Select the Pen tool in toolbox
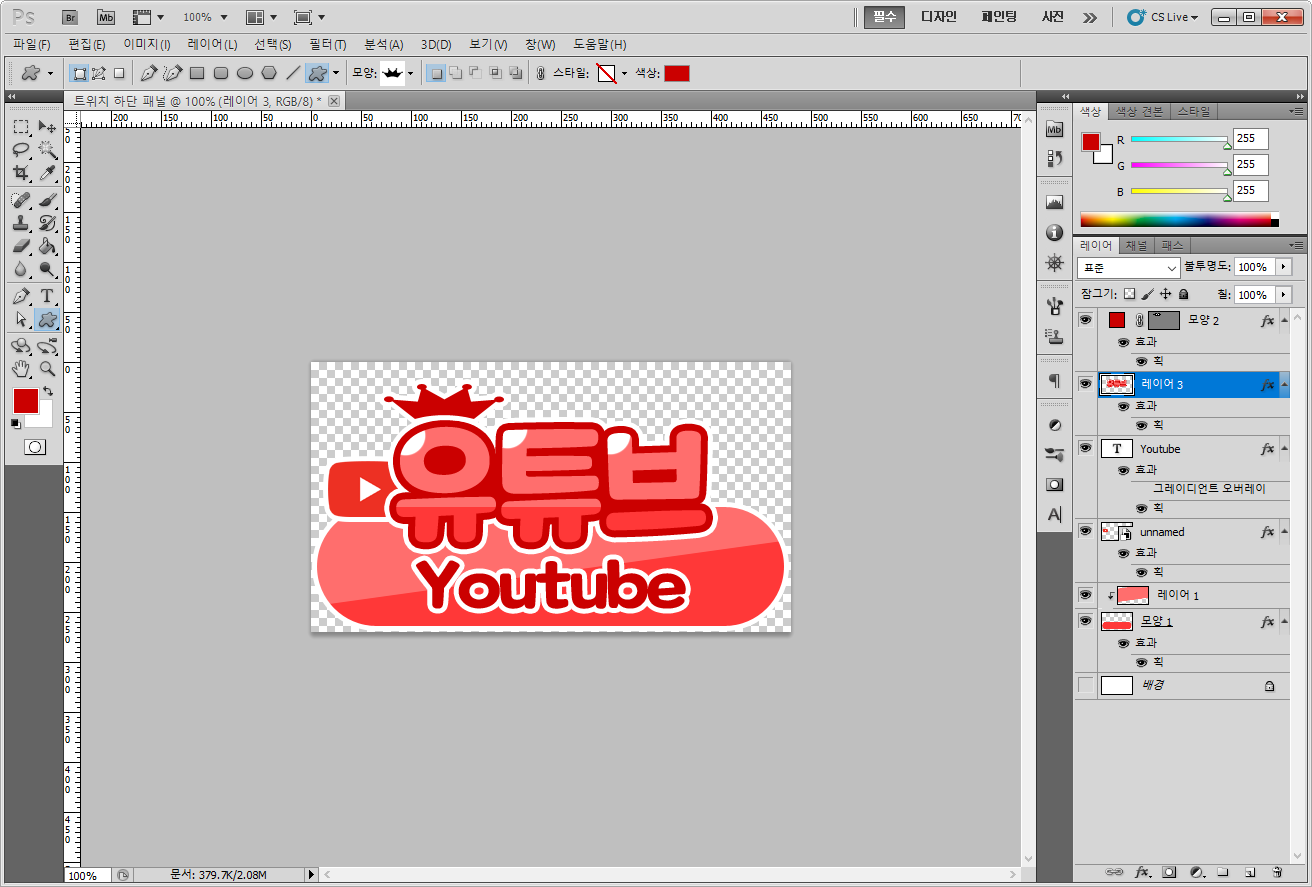 point(20,296)
